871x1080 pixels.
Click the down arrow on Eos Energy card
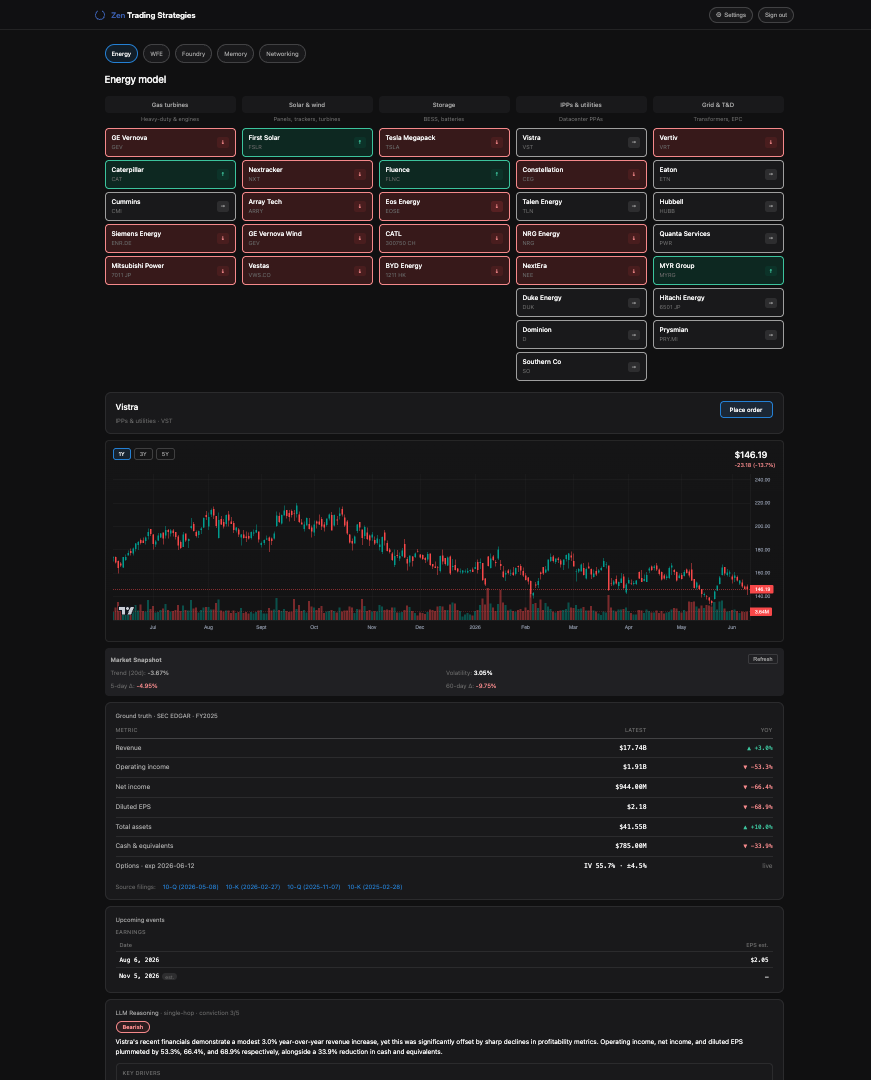click(x=496, y=206)
